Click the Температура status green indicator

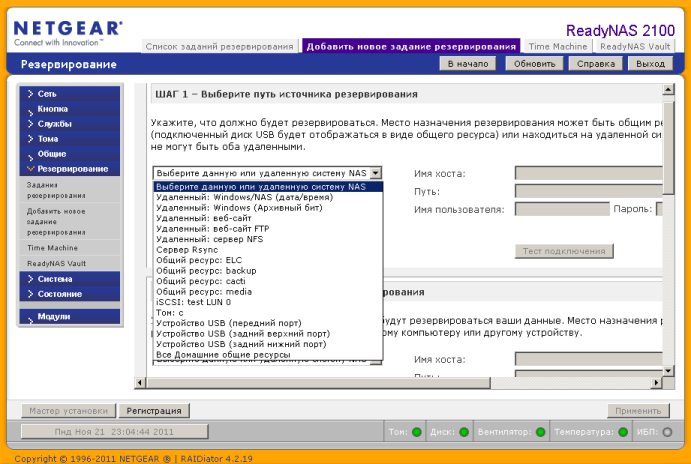(x=623, y=432)
